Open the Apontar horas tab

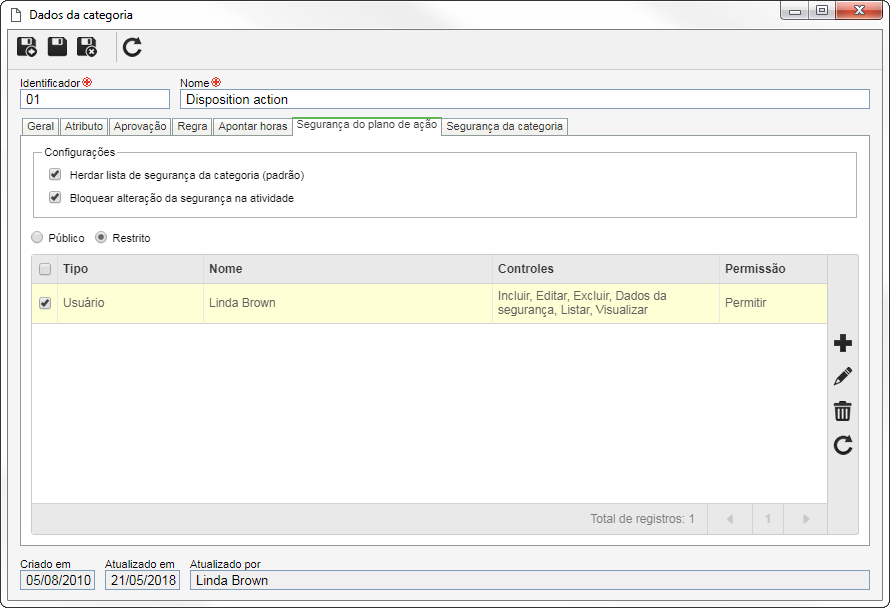pyautogui.click(x=253, y=126)
